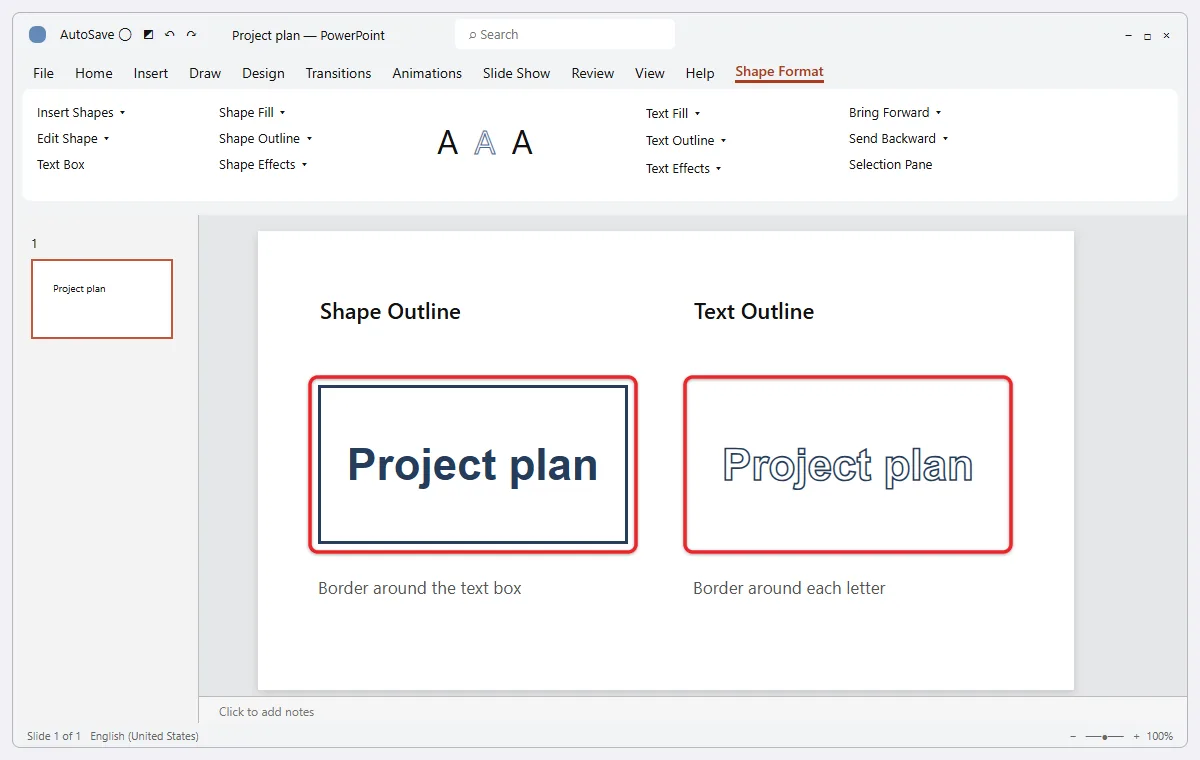The height and width of the screenshot is (760, 1200).
Task: Open the Shape Outline dropdown
Action: coord(266,139)
